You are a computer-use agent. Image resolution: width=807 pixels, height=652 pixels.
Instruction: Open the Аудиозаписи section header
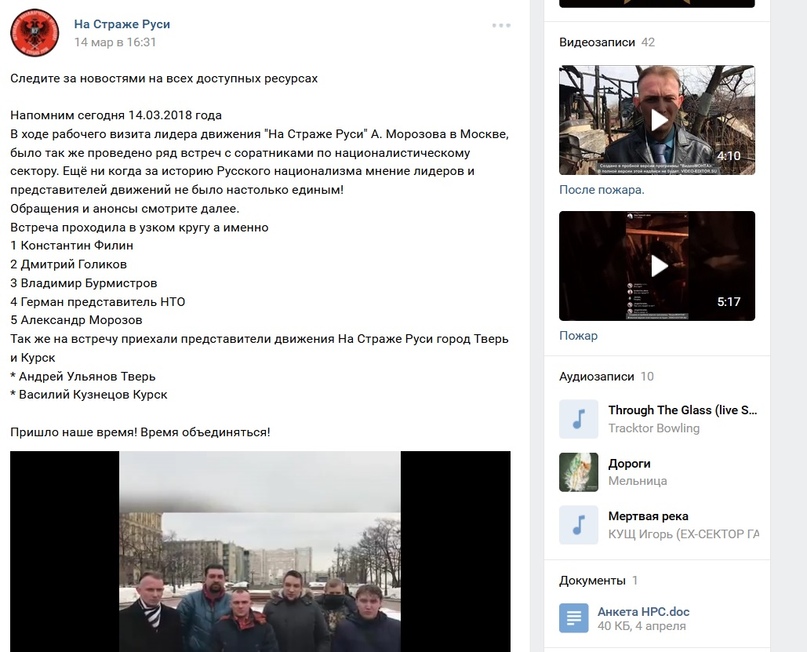coord(597,377)
